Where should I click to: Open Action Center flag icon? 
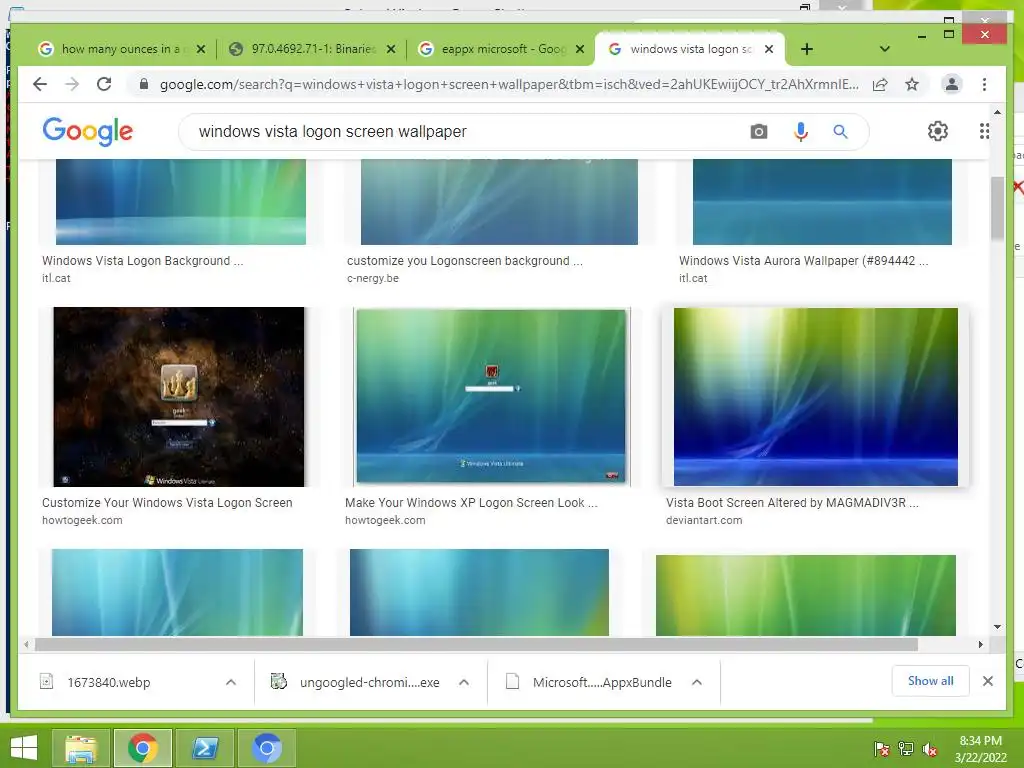point(882,749)
